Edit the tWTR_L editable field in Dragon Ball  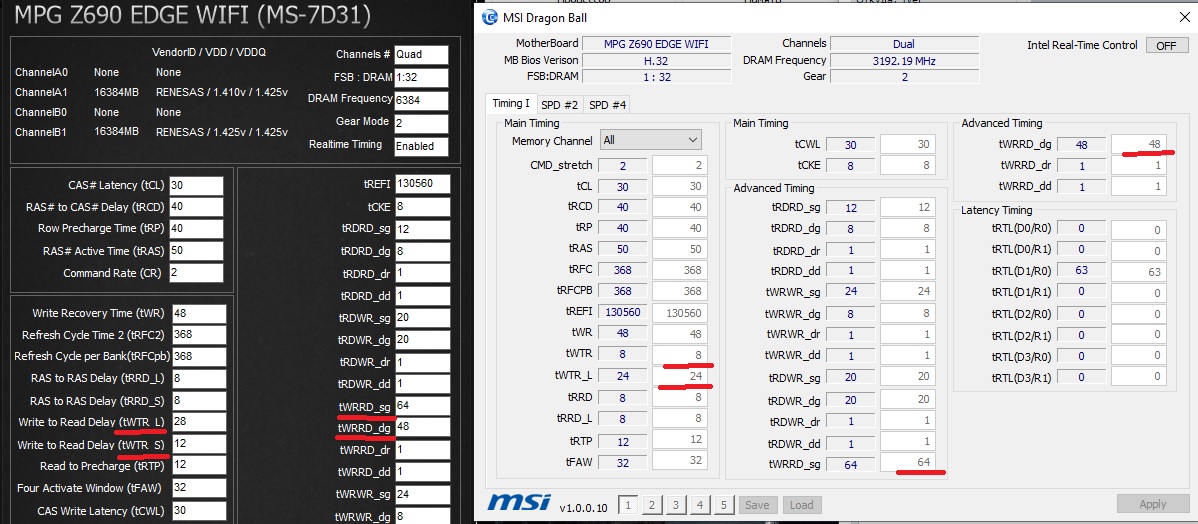click(x=680, y=376)
